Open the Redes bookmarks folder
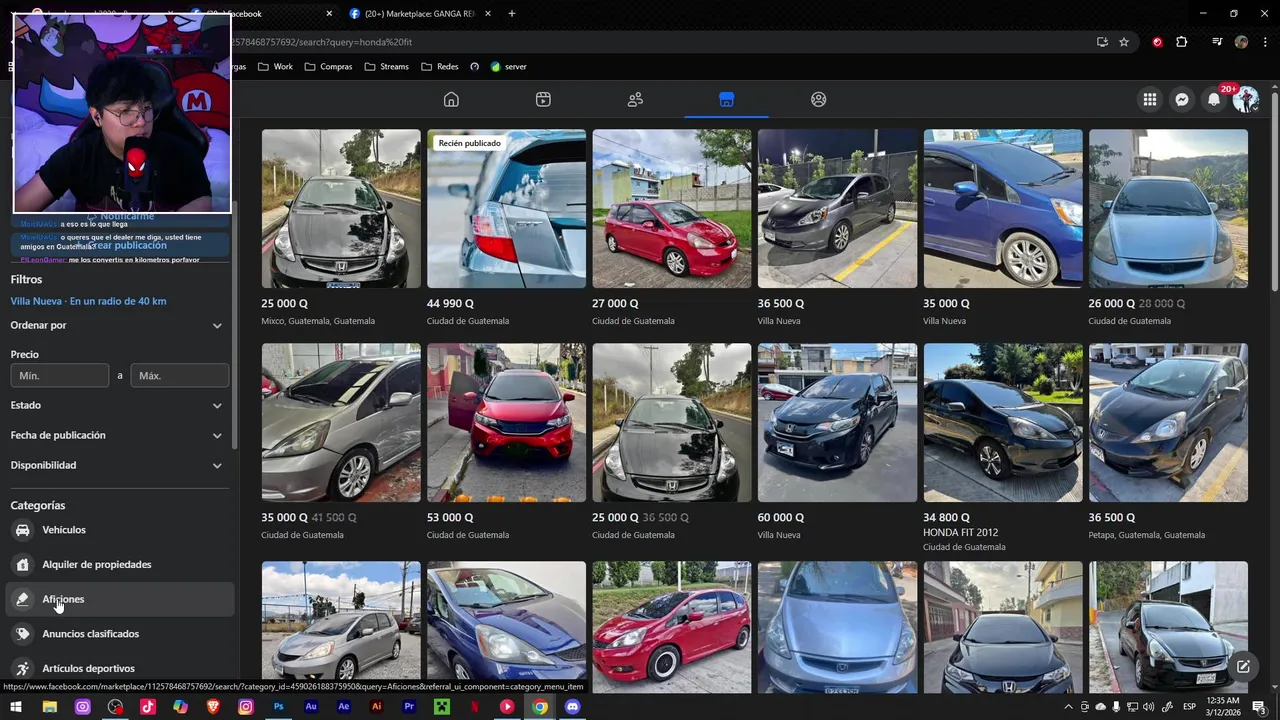 [x=440, y=67]
